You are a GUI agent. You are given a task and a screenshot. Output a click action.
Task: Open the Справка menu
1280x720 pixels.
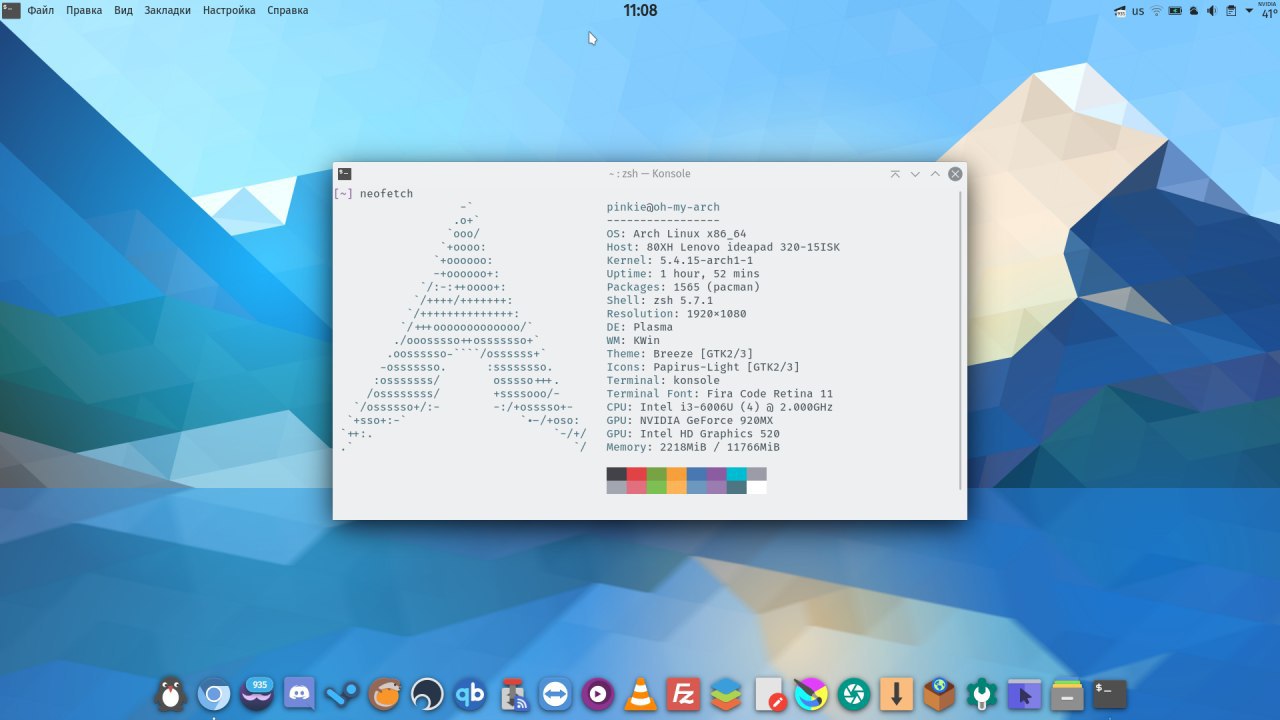[288, 10]
